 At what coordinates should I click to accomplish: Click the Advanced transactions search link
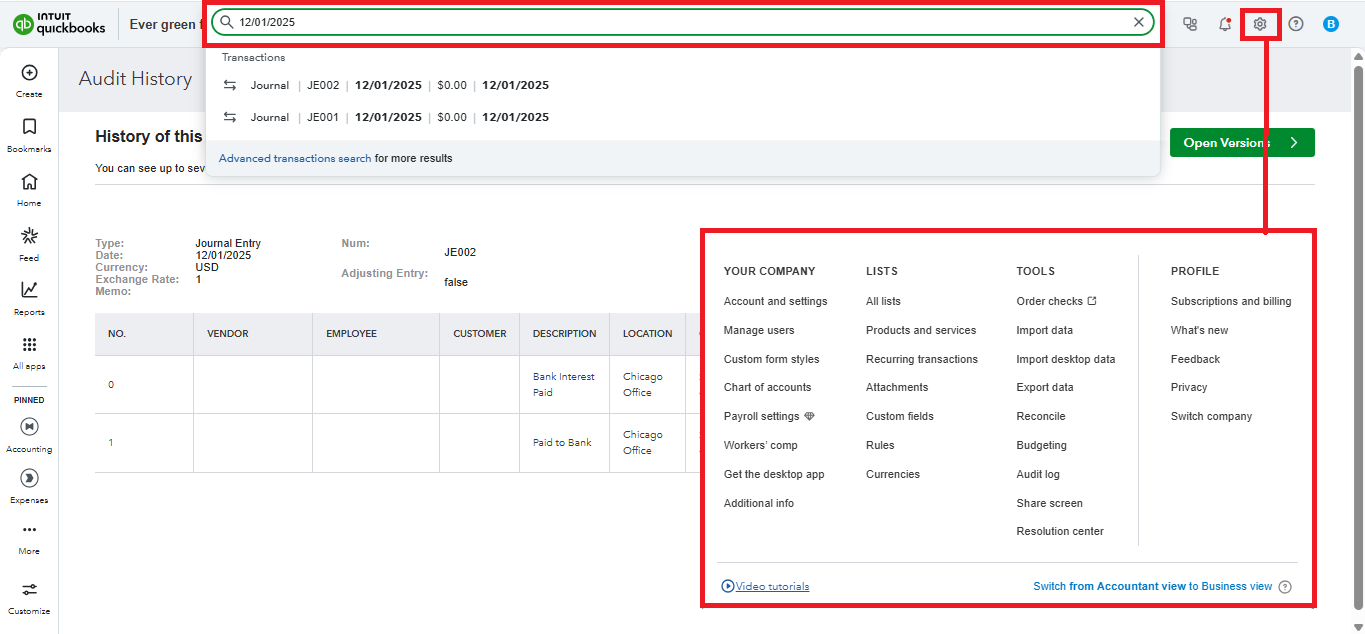coord(295,159)
